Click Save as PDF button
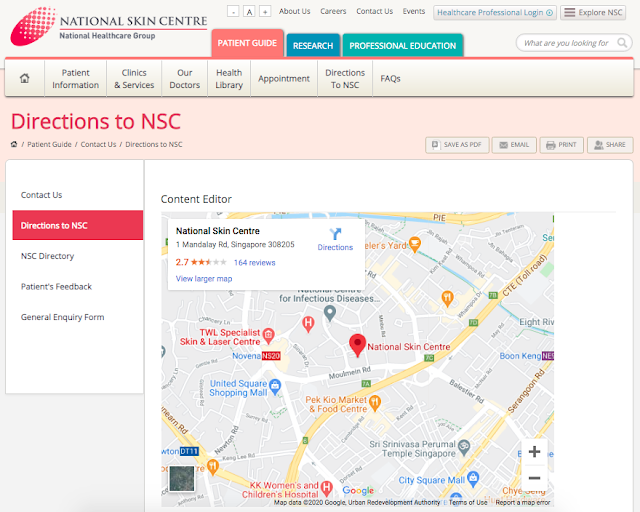 pos(457,145)
